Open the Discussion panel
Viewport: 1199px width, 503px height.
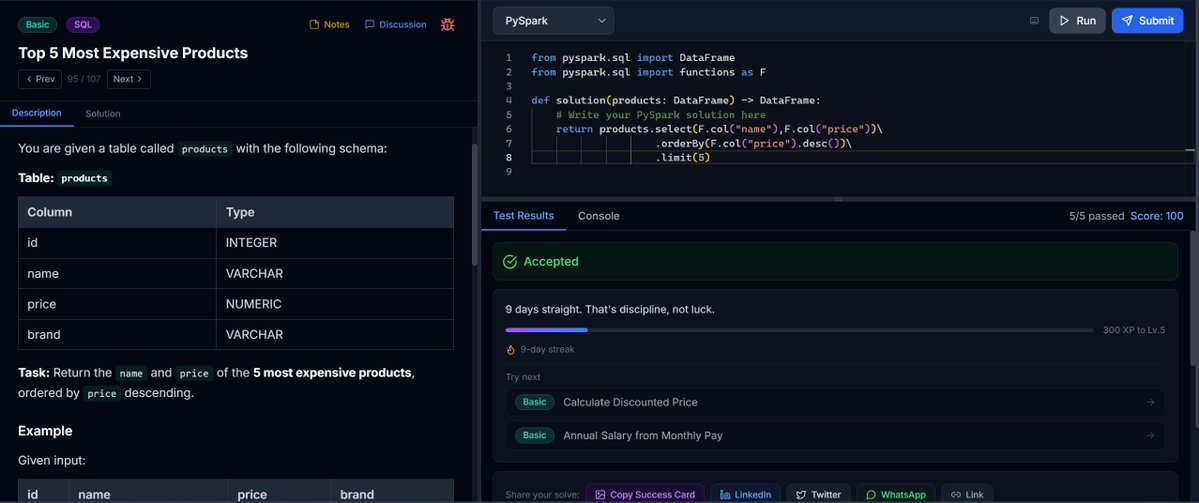pyautogui.click(x=395, y=24)
